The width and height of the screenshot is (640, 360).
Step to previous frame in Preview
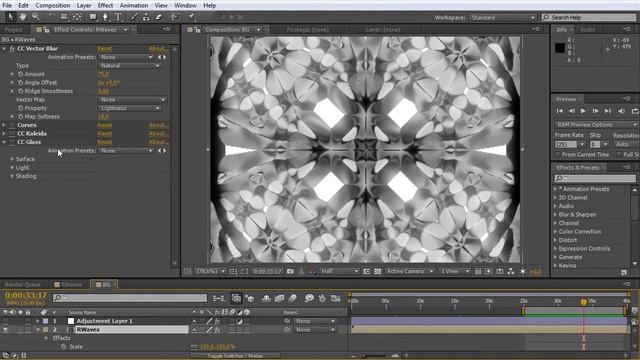click(572, 111)
